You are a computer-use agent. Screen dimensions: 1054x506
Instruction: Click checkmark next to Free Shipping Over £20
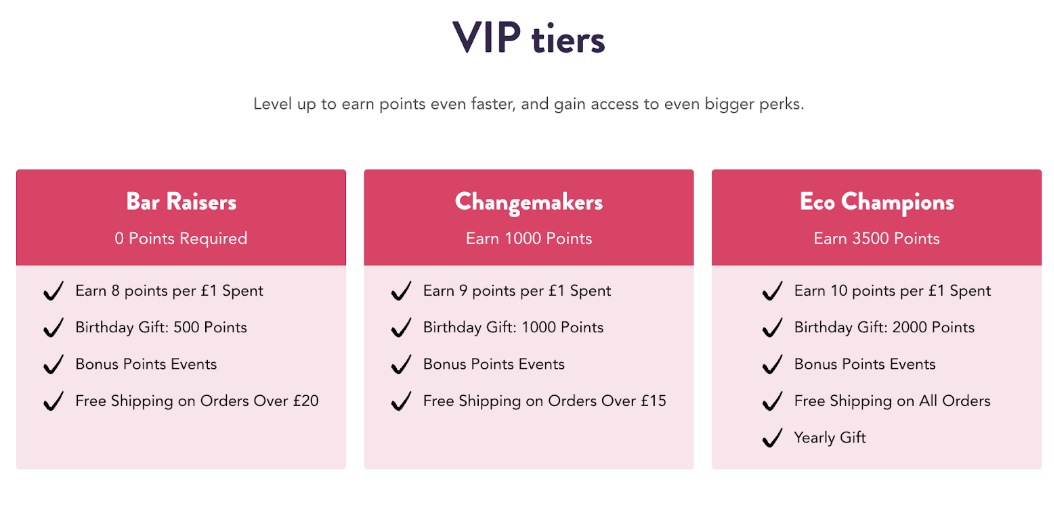click(53, 401)
